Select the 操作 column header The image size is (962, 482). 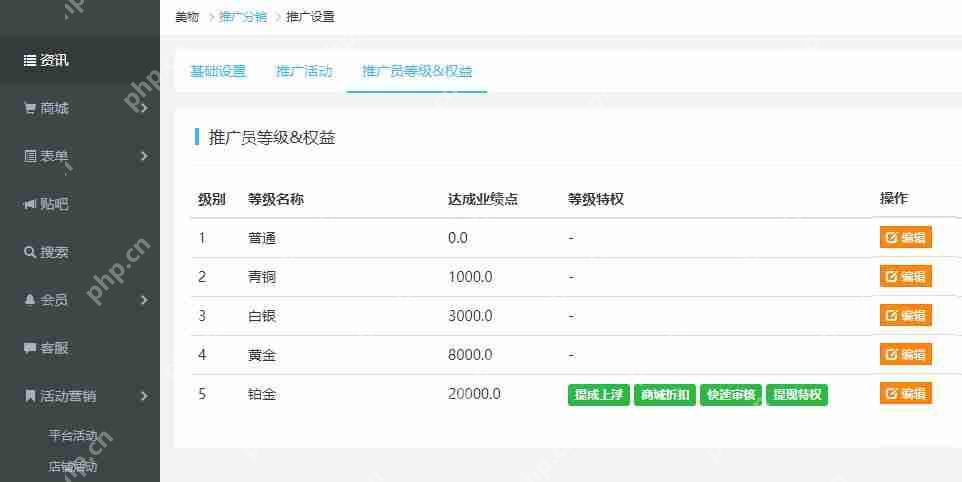[x=894, y=198]
